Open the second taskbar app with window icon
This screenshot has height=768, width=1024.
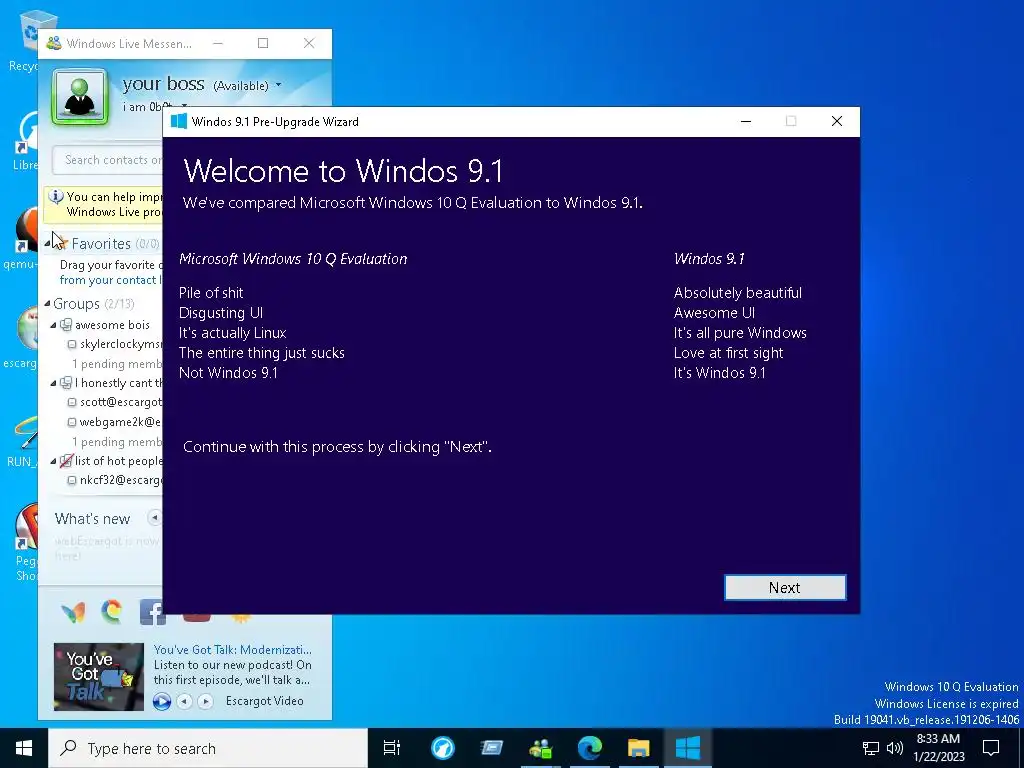[x=492, y=748]
